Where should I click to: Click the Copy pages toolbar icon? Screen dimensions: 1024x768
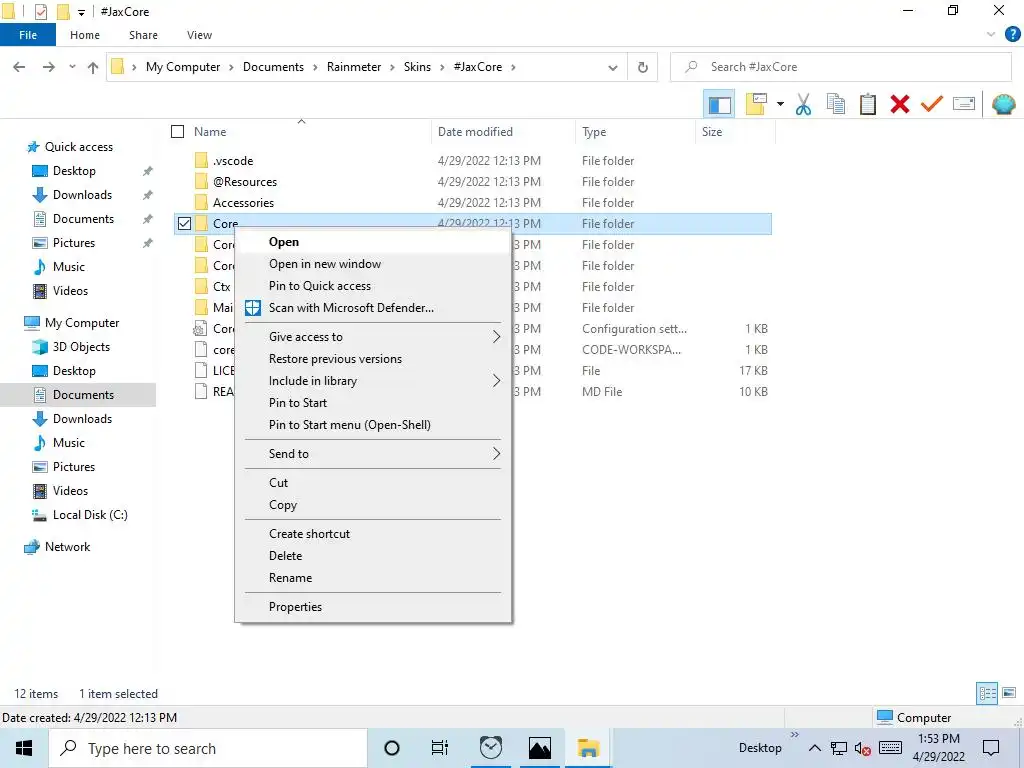(x=835, y=104)
